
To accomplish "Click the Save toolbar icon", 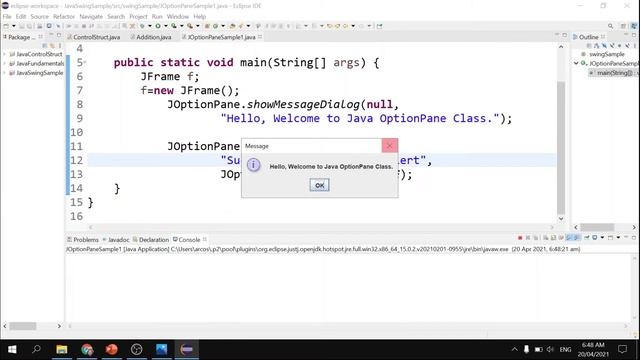I will click(x=21, y=26).
